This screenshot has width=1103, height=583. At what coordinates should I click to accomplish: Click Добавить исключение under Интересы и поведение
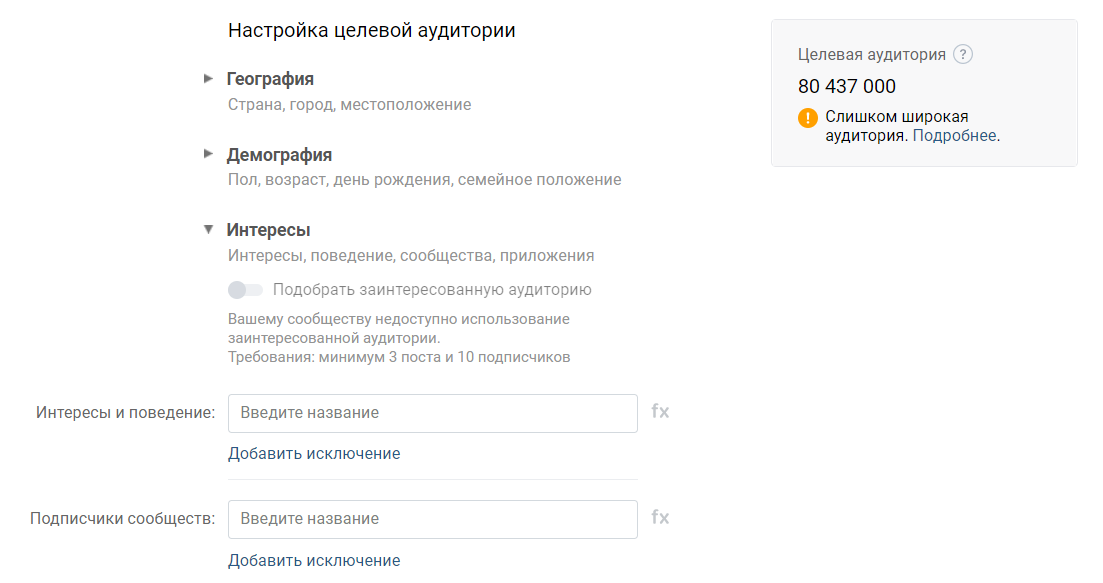coord(314,453)
